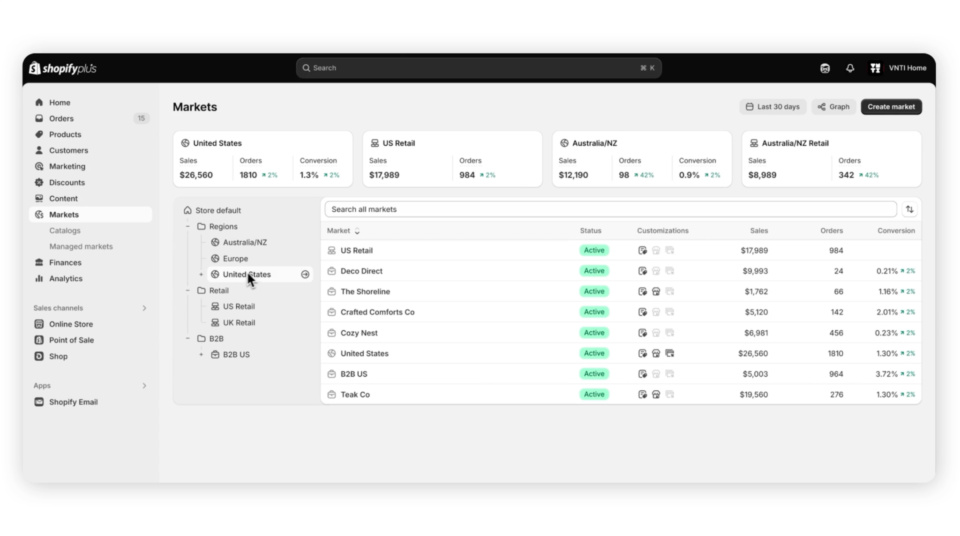Select Store default in tree
The width and height of the screenshot is (960, 536).
coord(212,210)
